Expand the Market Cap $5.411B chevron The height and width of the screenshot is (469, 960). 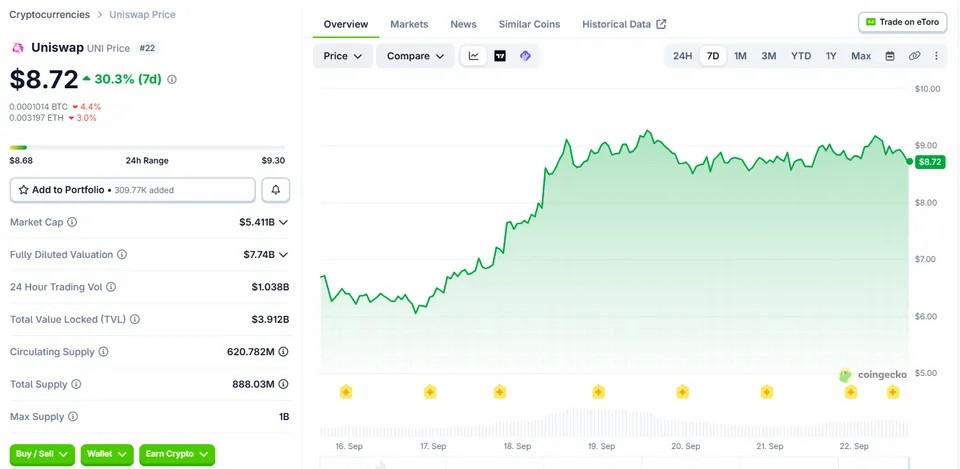click(x=283, y=222)
